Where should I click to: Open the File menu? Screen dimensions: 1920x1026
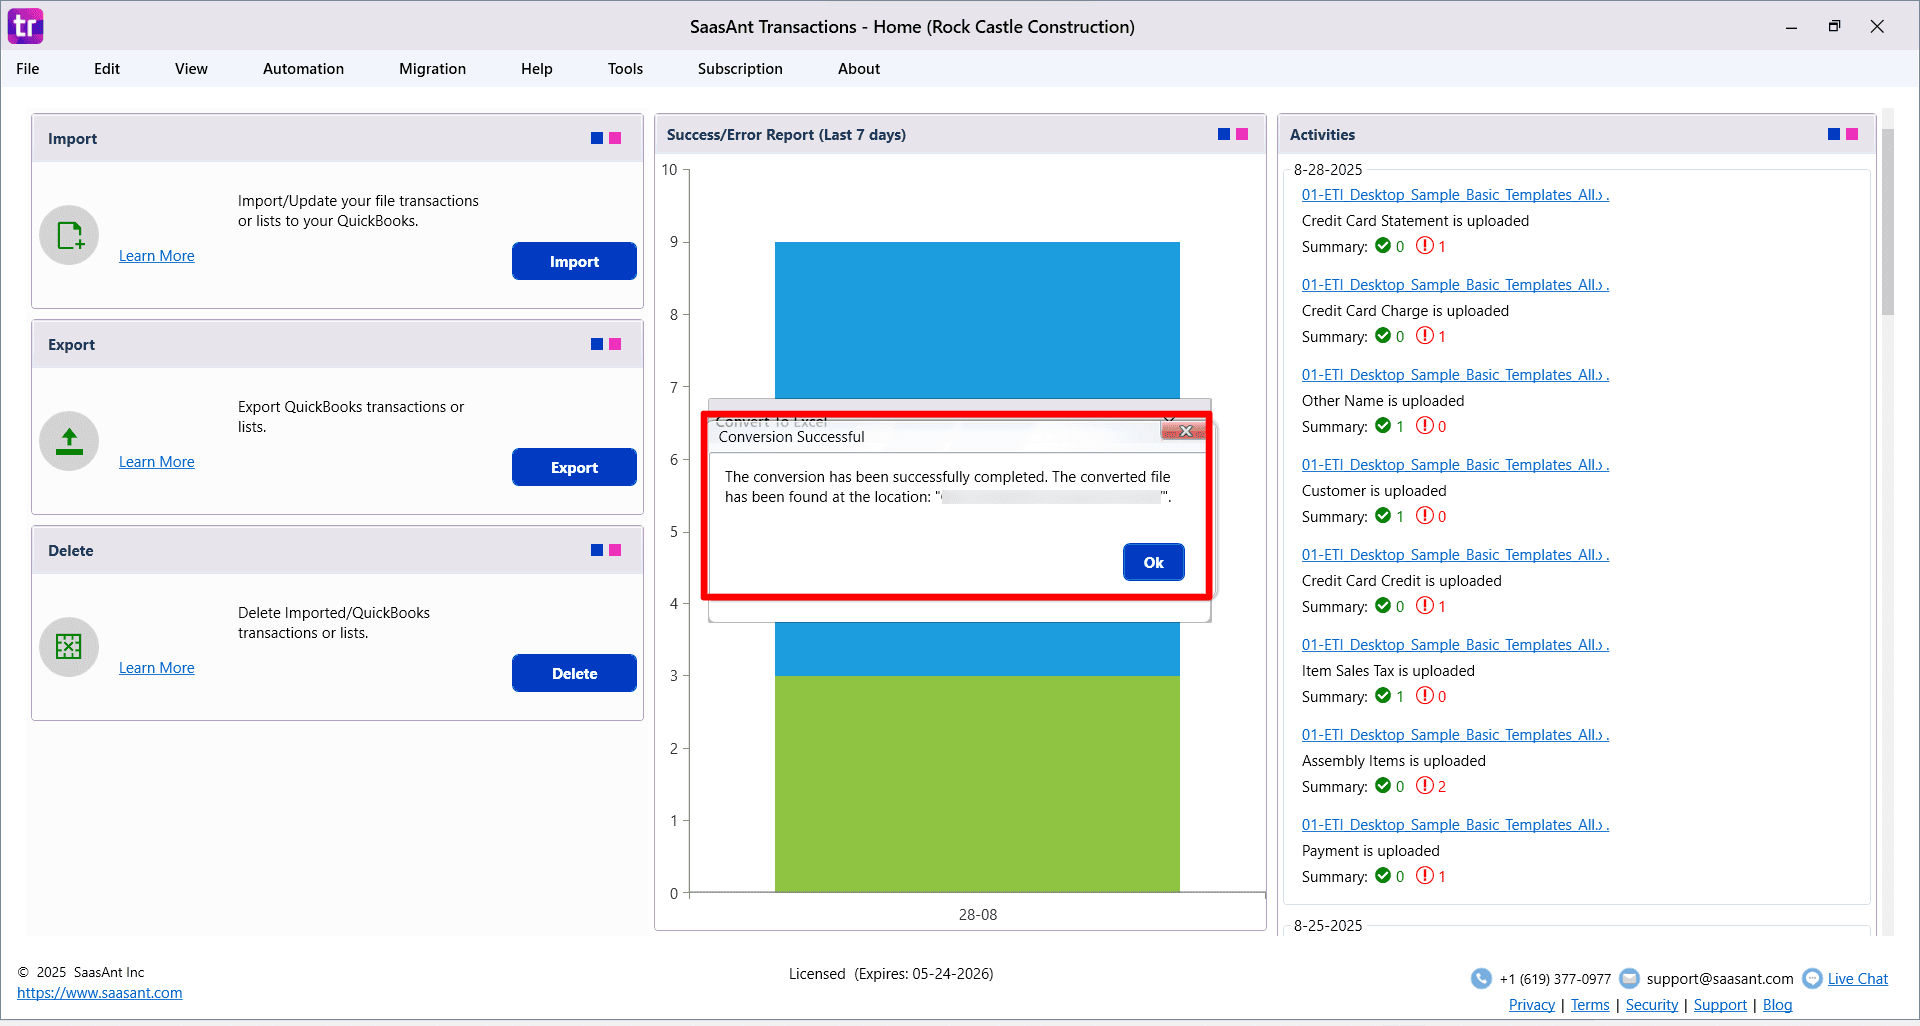click(x=28, y=69)
